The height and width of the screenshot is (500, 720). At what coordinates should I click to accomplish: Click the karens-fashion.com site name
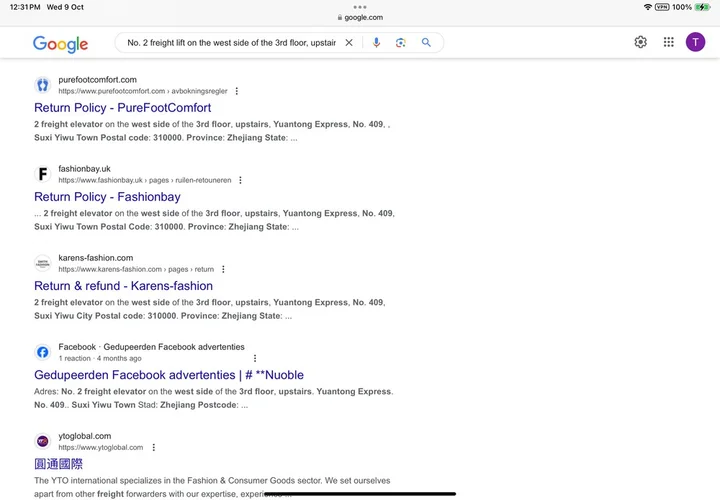[96, 258]
